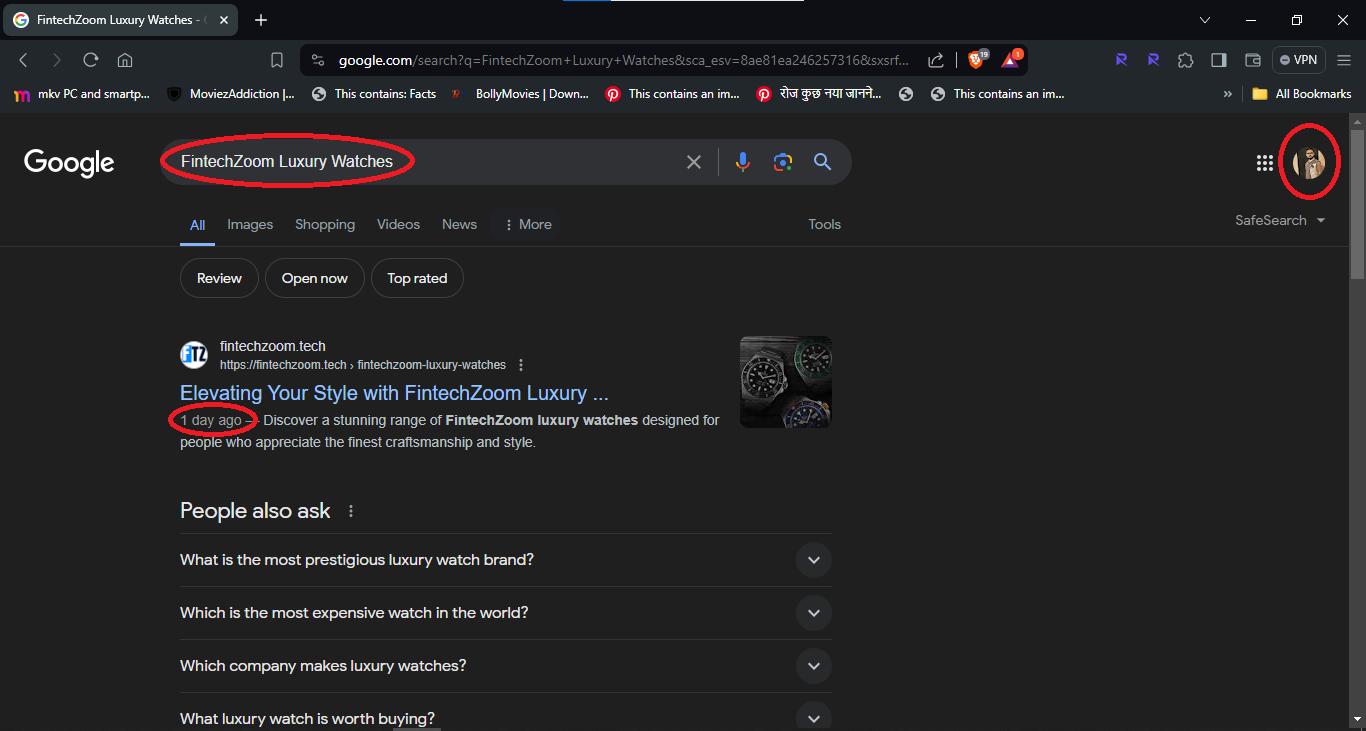1366x731 pixels.
Task: Toggle the browser sidebar panel icon
Action: [1218, 60]
